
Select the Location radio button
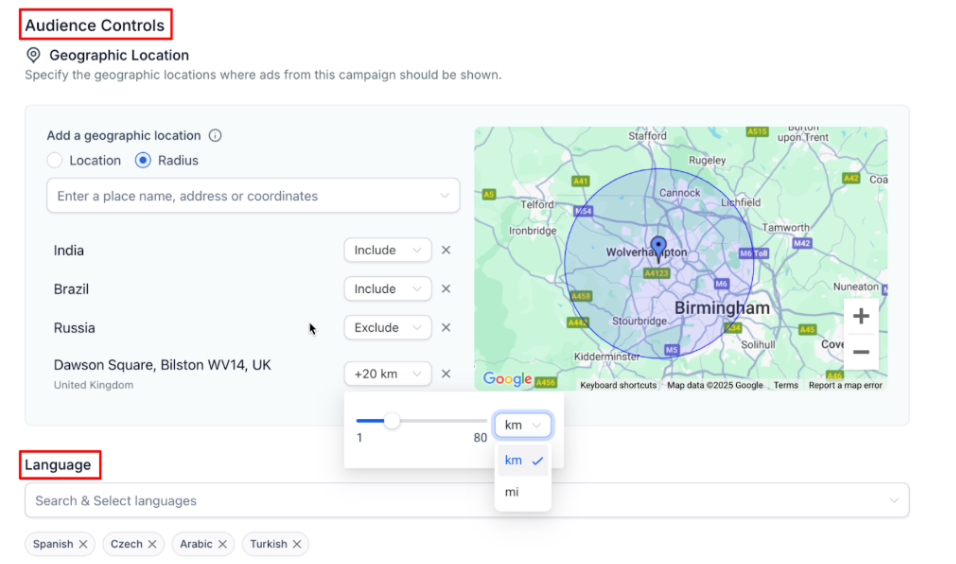click(x=54, y=161)
